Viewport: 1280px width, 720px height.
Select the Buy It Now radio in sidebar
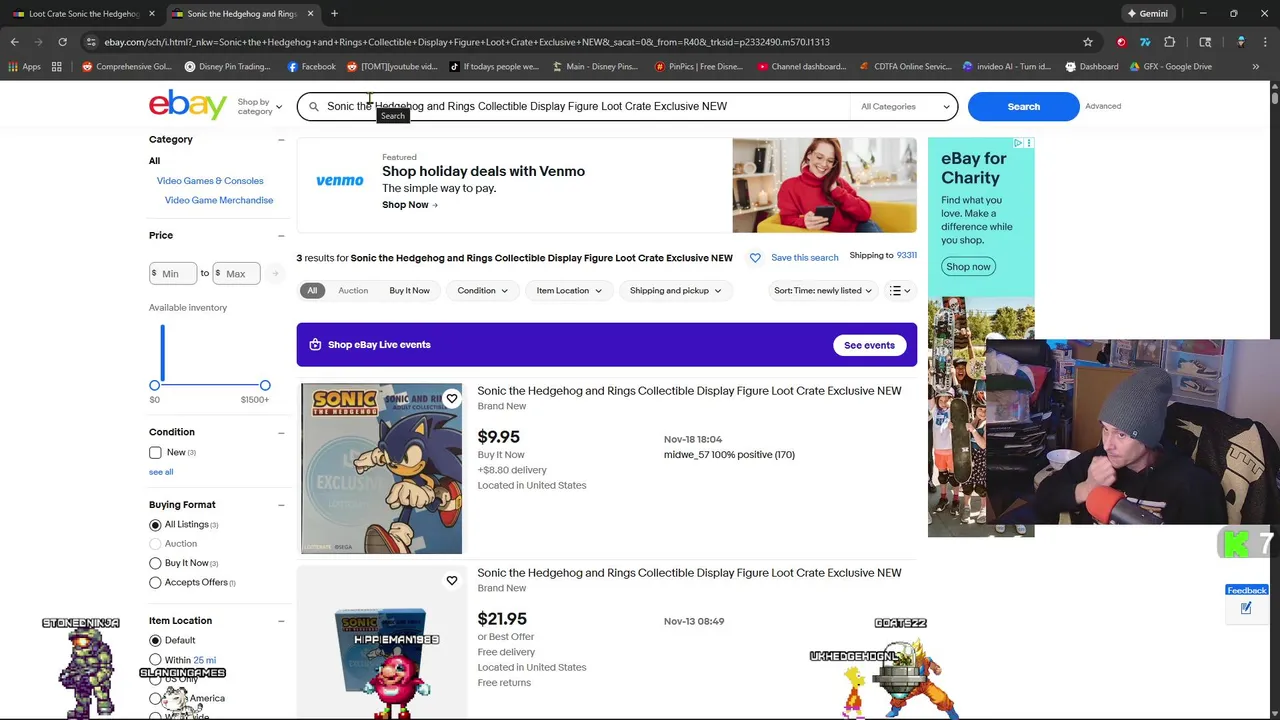tap(155, 563)
